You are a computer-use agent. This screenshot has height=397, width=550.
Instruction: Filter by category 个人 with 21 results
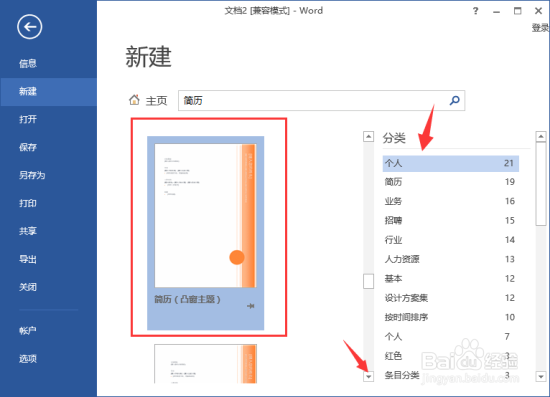click(x=451, y=163)
